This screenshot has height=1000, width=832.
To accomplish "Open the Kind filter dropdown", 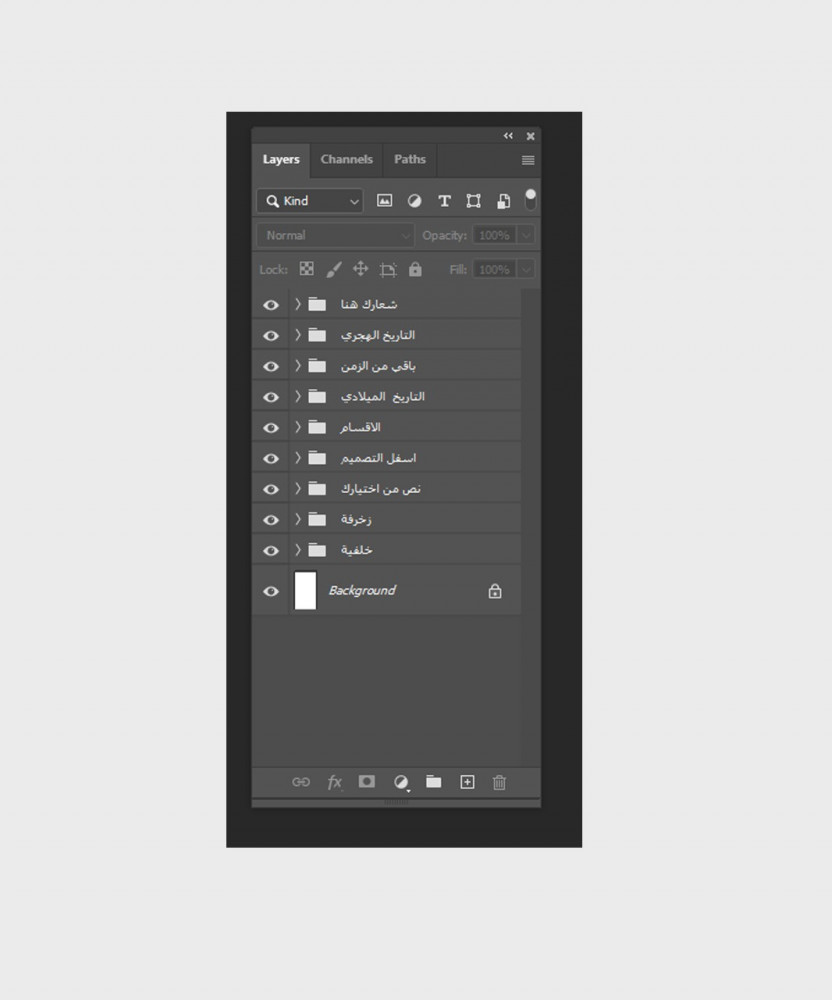I will coord(310,201).
